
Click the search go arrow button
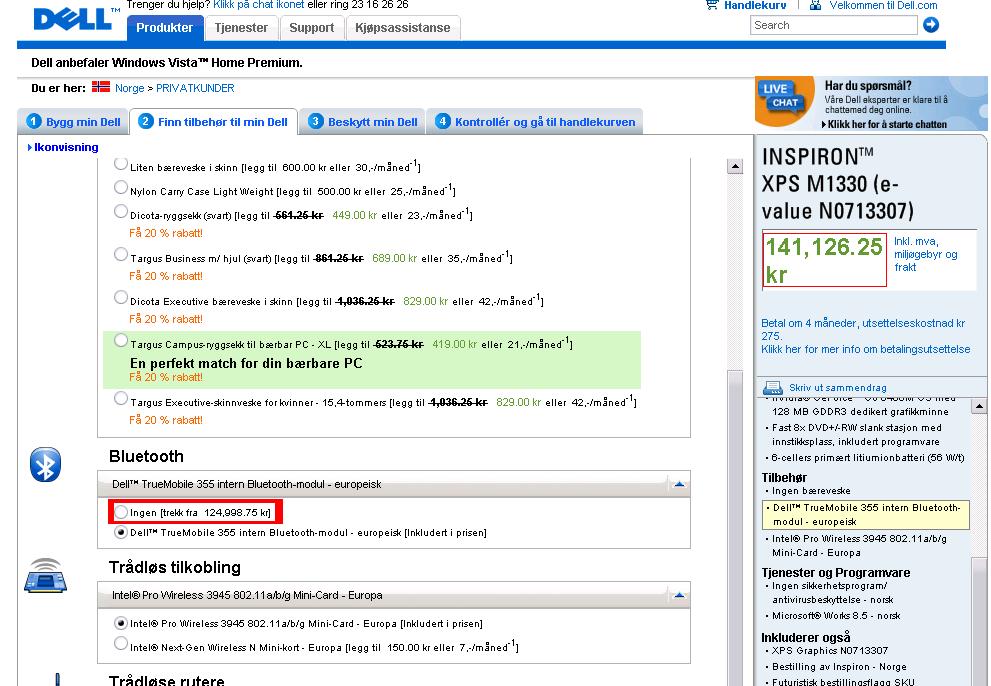click(x=931, y=25)
